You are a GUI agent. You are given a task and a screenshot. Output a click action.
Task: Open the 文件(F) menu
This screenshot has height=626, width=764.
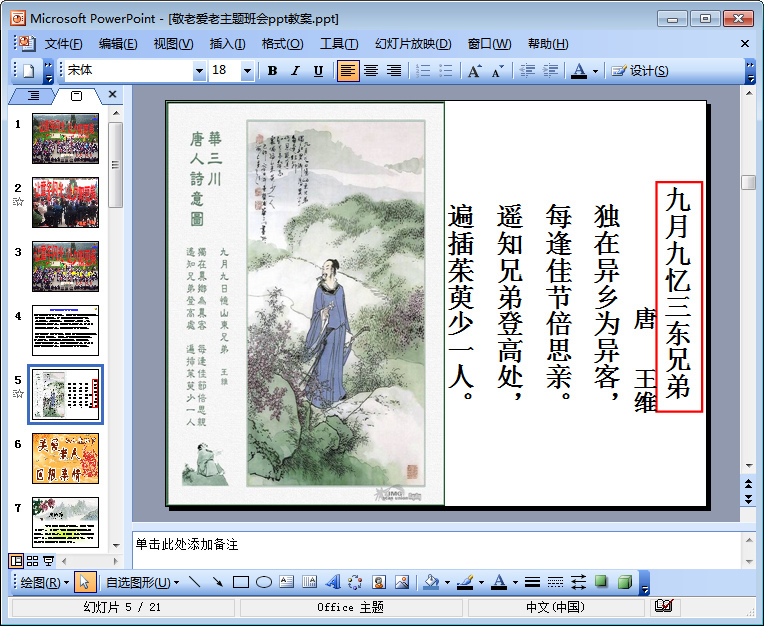[63, 44]
